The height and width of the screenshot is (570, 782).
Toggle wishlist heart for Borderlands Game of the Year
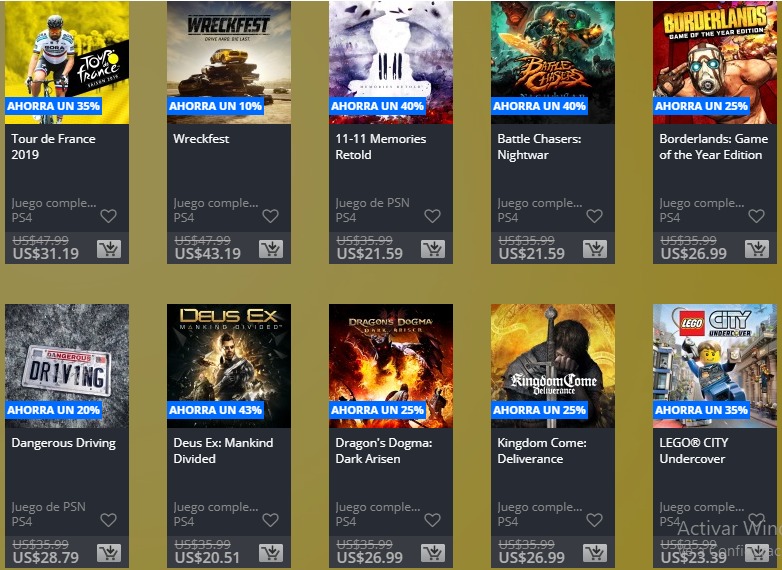point(756,216)
